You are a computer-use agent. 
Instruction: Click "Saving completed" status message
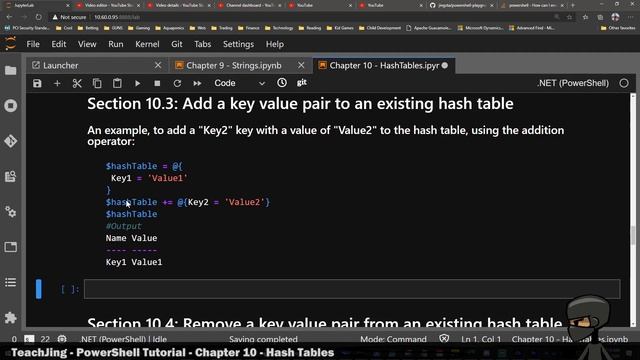point(263,339)
